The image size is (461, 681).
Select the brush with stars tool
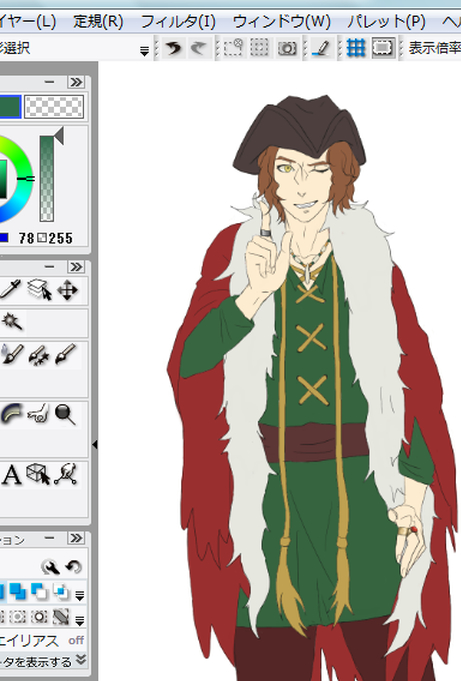39,354
